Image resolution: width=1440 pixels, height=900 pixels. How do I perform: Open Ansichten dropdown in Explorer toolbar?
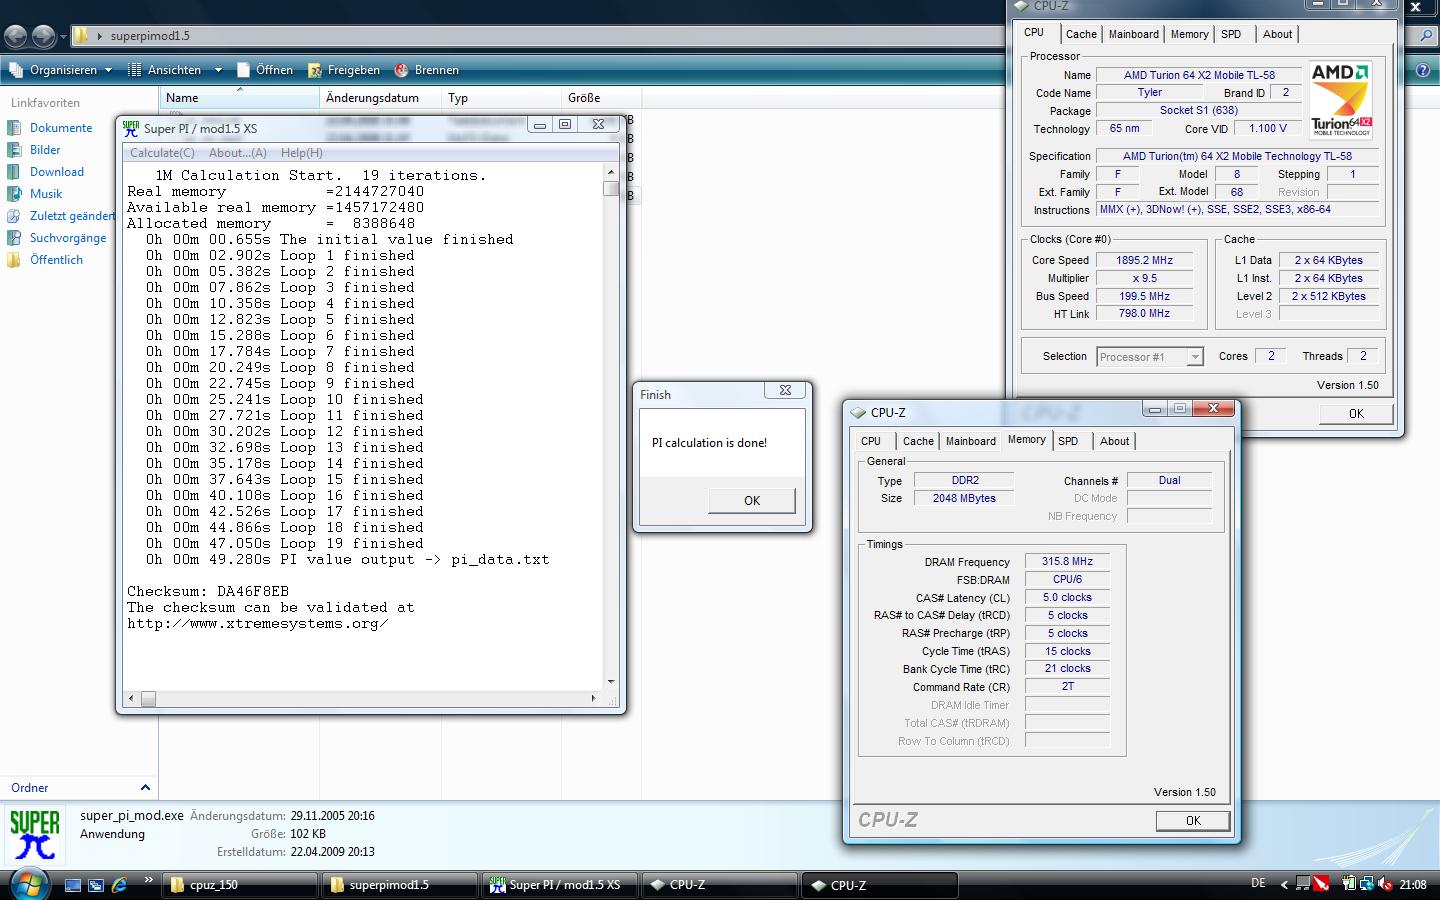(173, 70)
